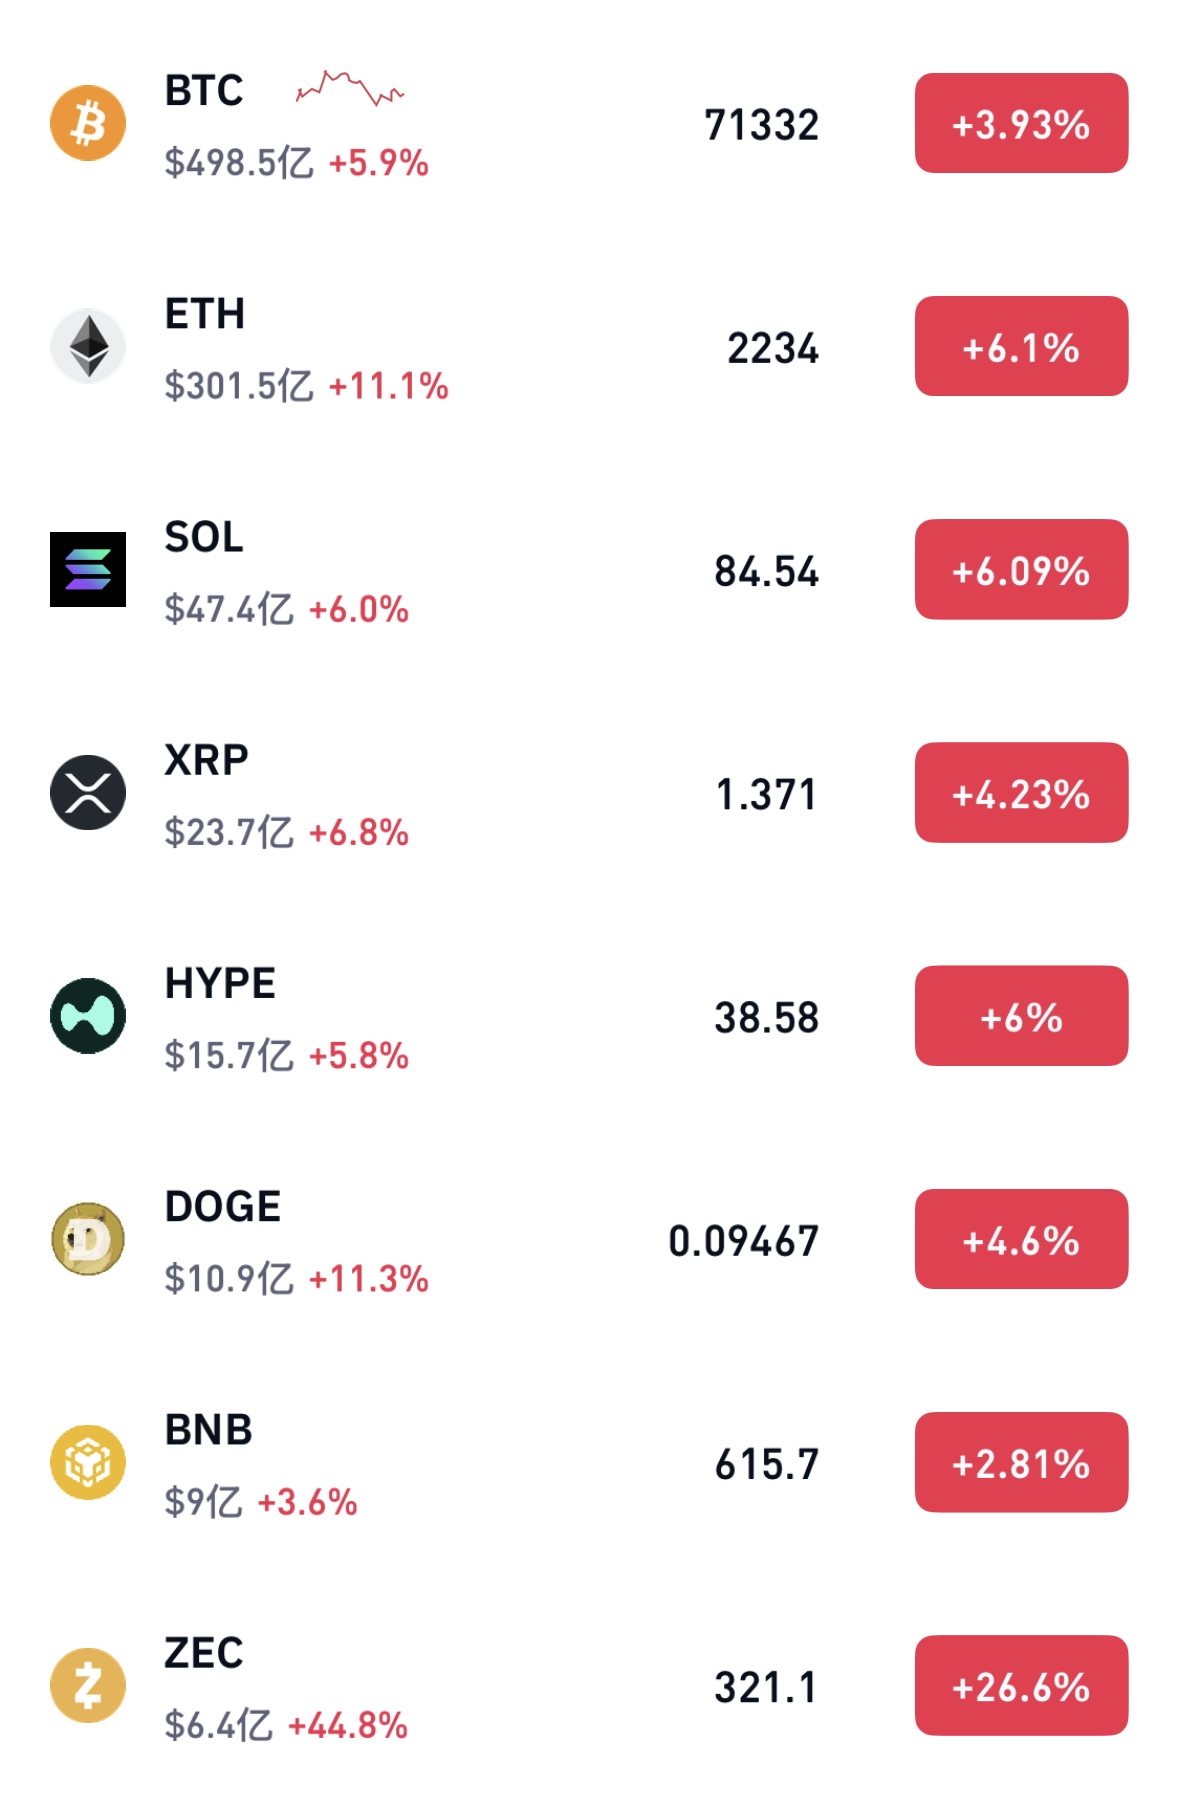The height and width of the screenshot is (1801, 1178).
Task: Click the HYPE price 38.58
Action: pos(766,1018)
